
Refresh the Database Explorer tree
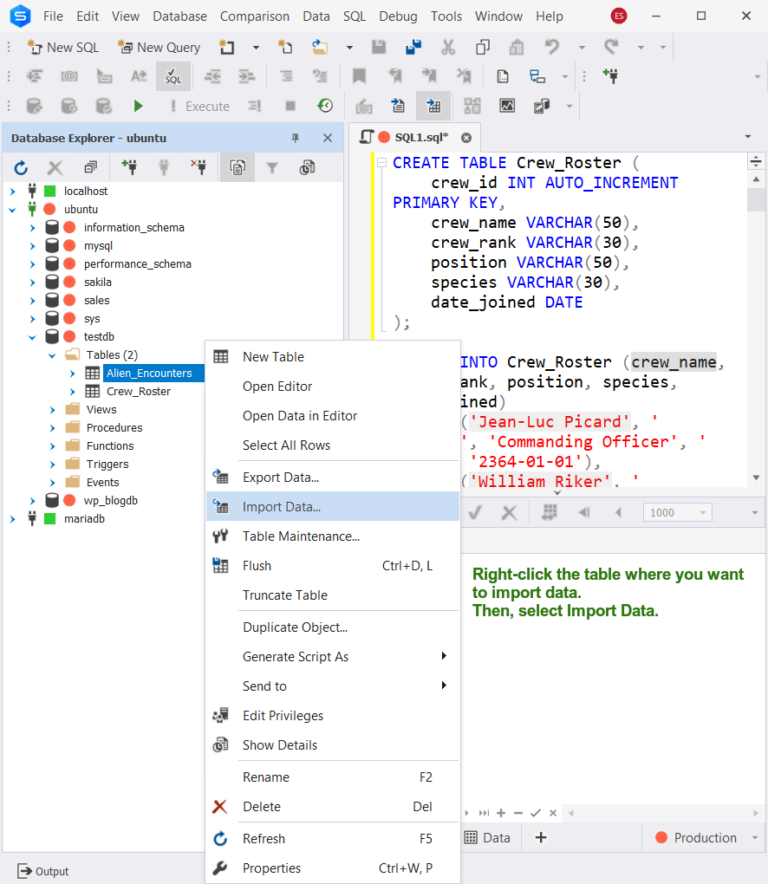tap(21, 167)
